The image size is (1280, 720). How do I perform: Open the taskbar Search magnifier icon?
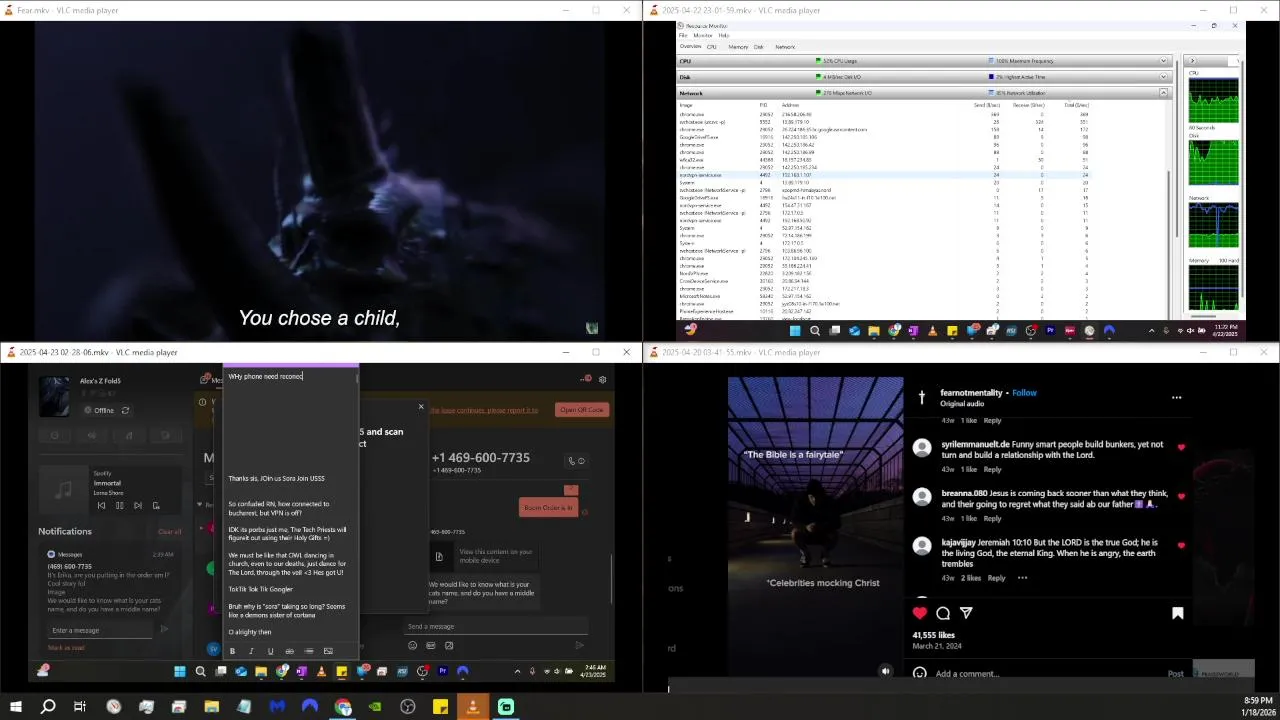tap(48, 707)
